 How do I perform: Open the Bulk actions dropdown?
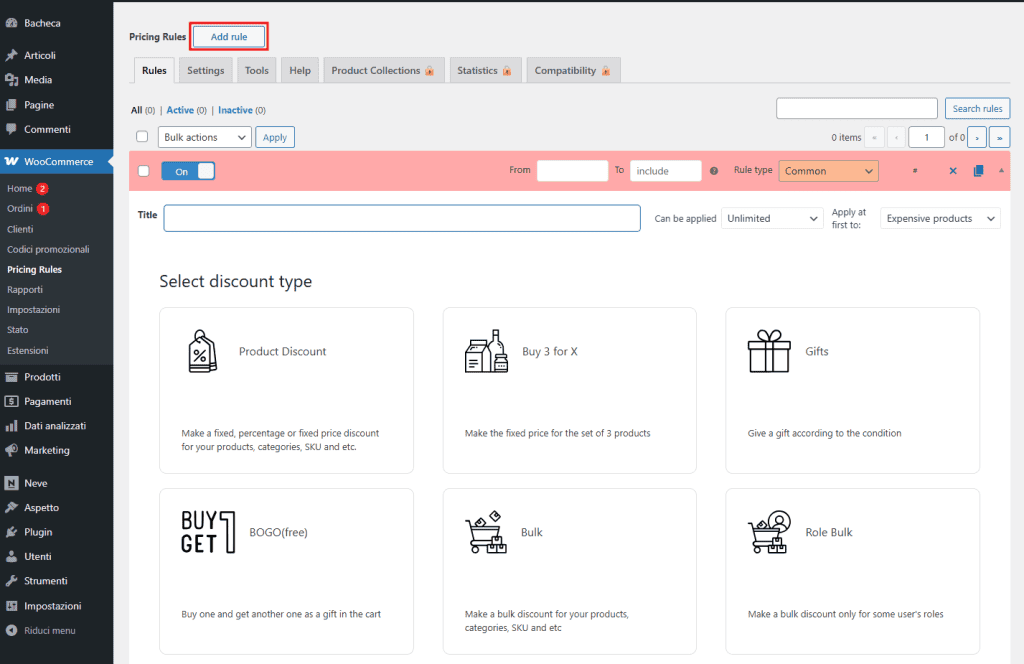coord(204,137)
